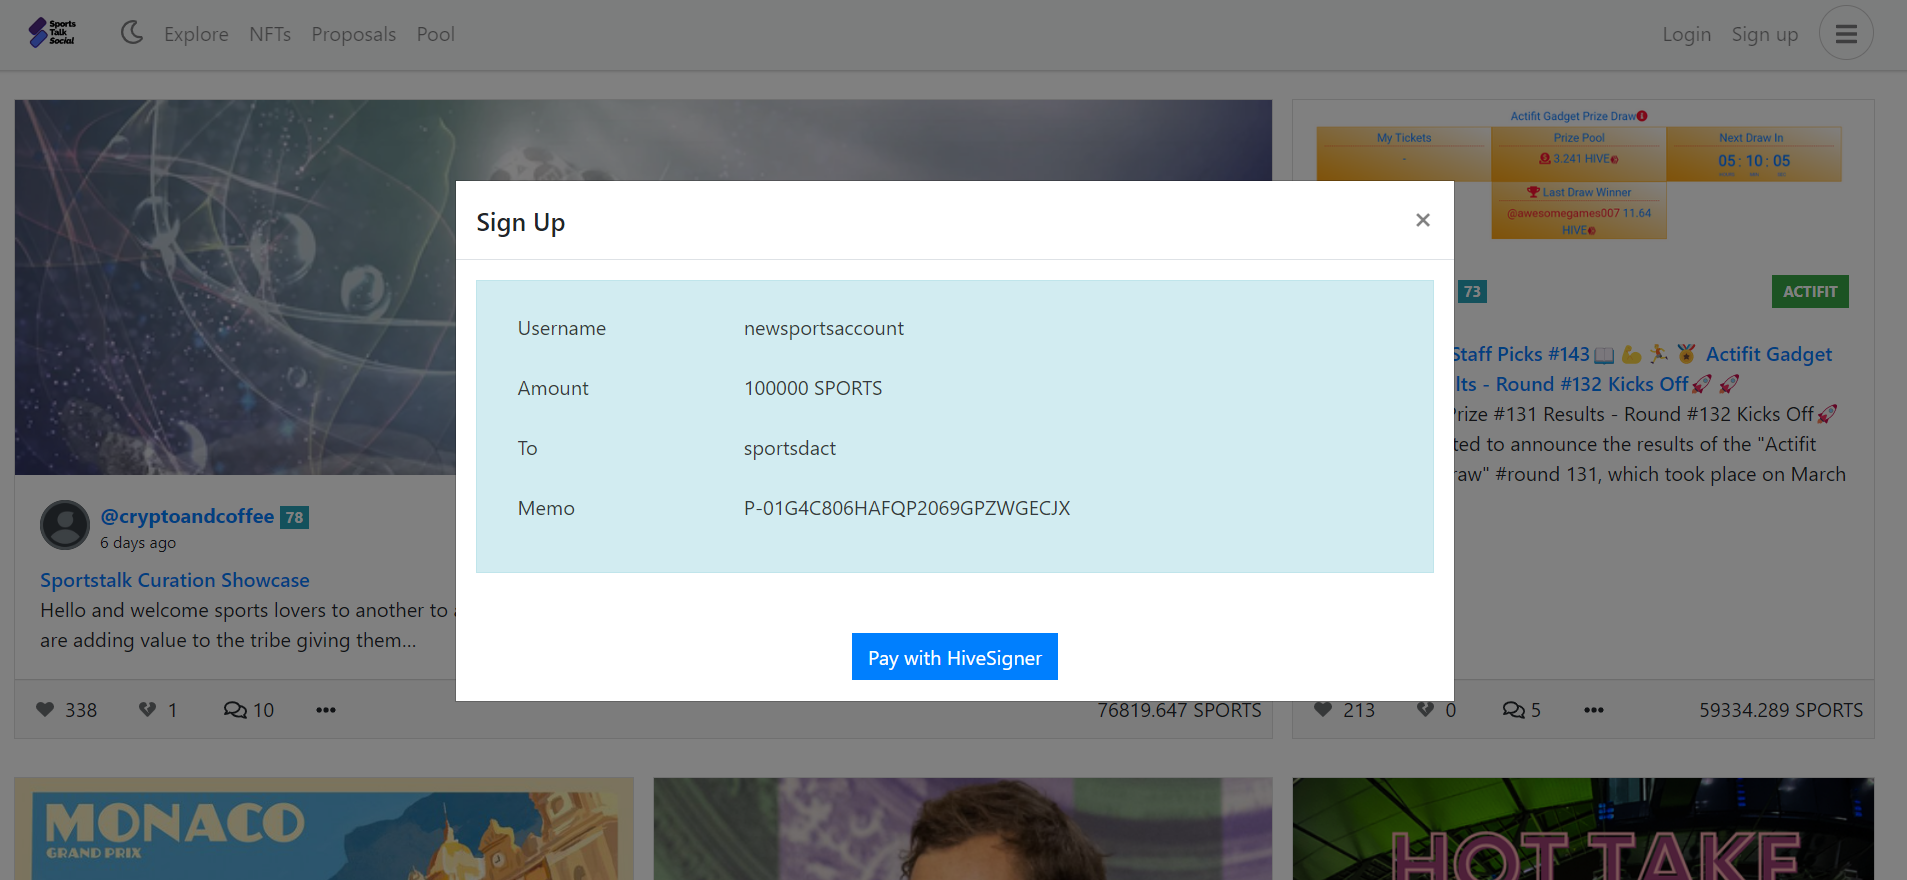Select the memo code P-01G4C806HAFQP2069GPZWGECJX

(x=907, y=508)
